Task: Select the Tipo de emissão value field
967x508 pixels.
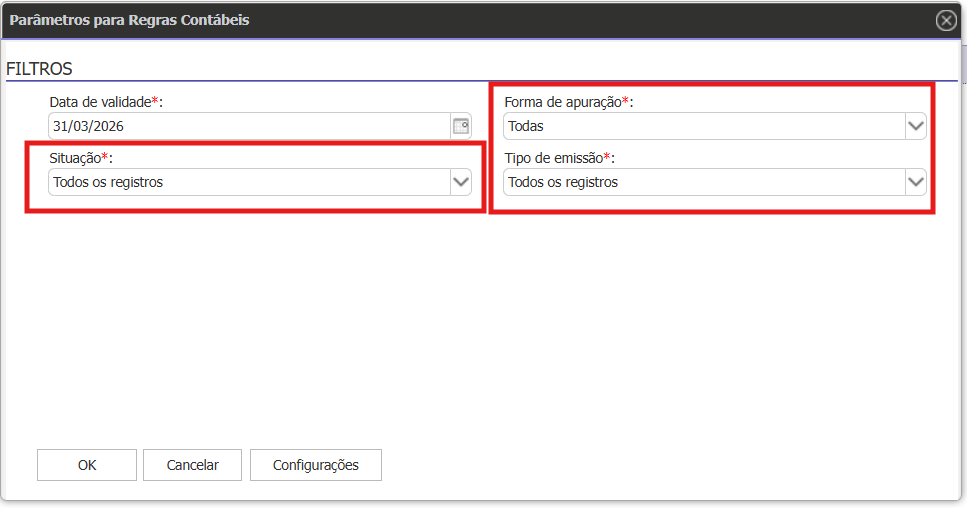Action: 703,182
